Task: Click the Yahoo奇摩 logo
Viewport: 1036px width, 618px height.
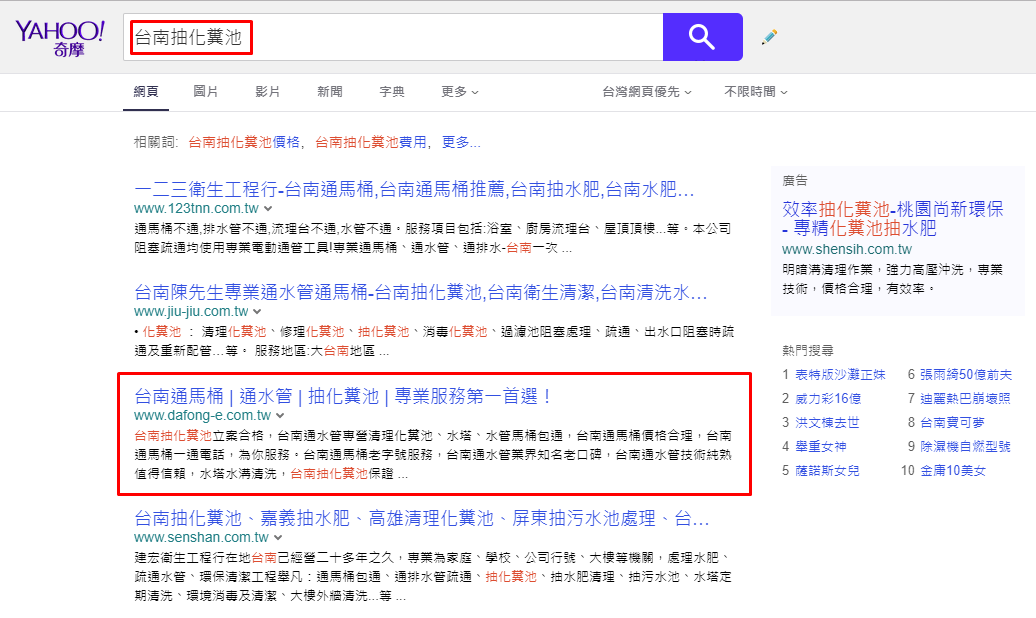Action: point(60,38)
